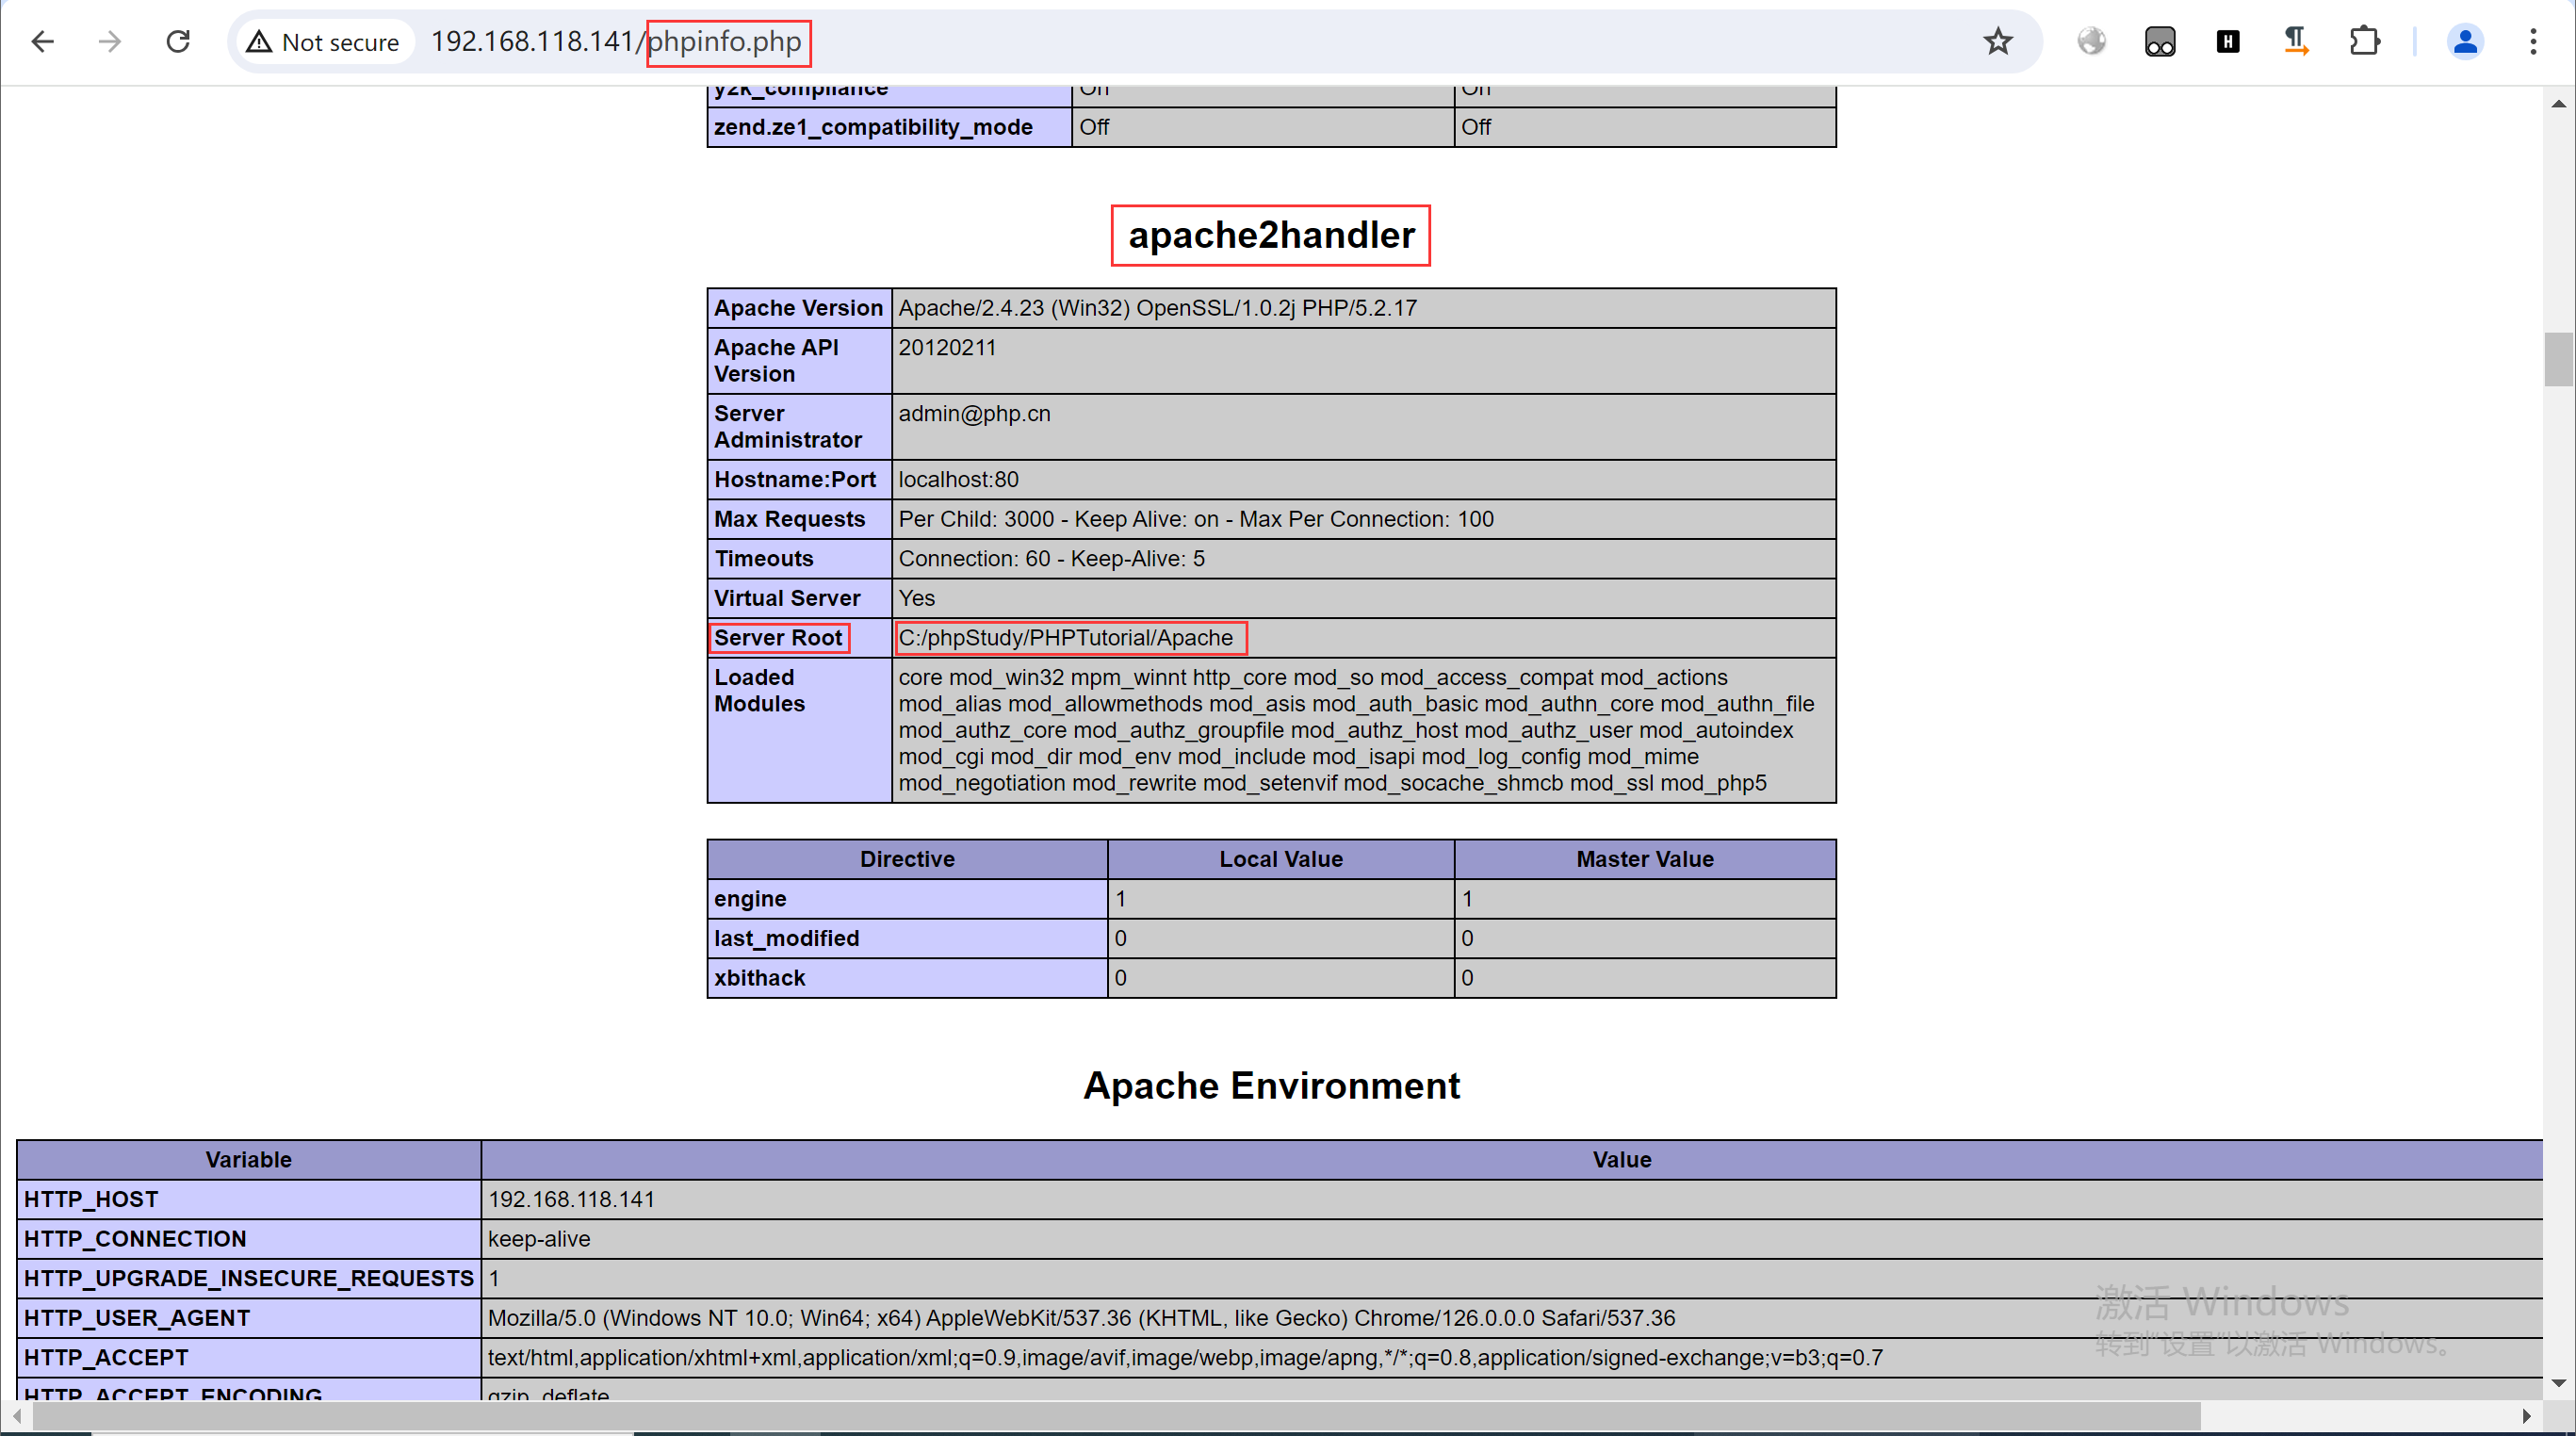Click the vertical scrollbar thumb
2576x1436 pixels.
pos(2558,358)
